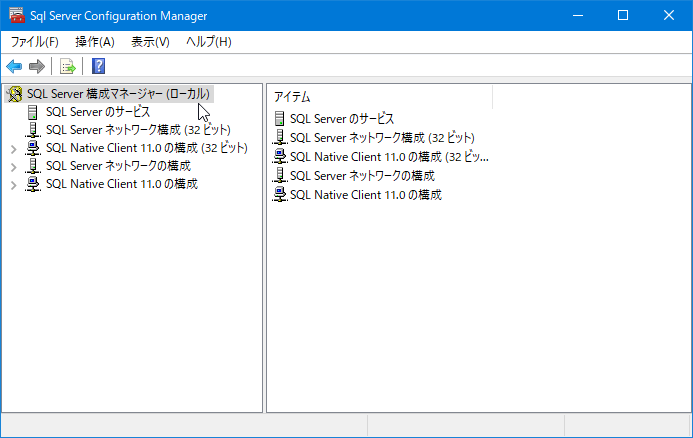The image size is (693, 438).
Task: Open the ファイル(F) menu
Action: coord(34,42)
